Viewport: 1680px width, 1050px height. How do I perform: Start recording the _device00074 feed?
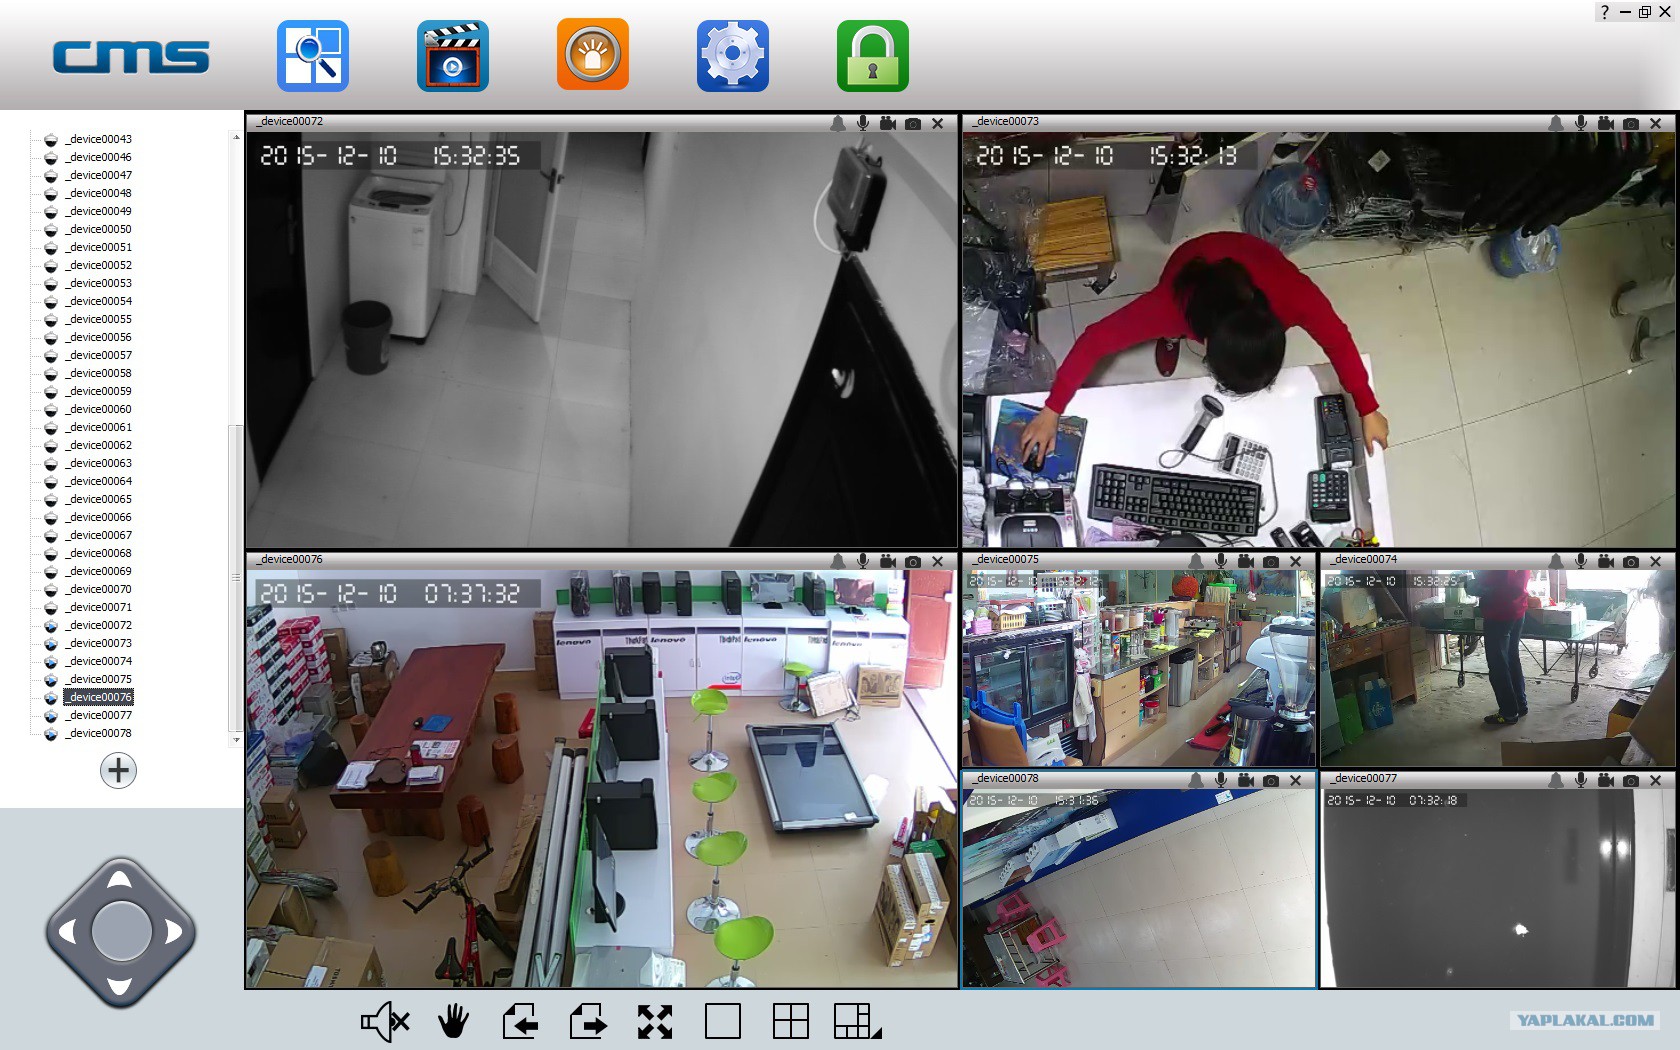pos(1606,561)
